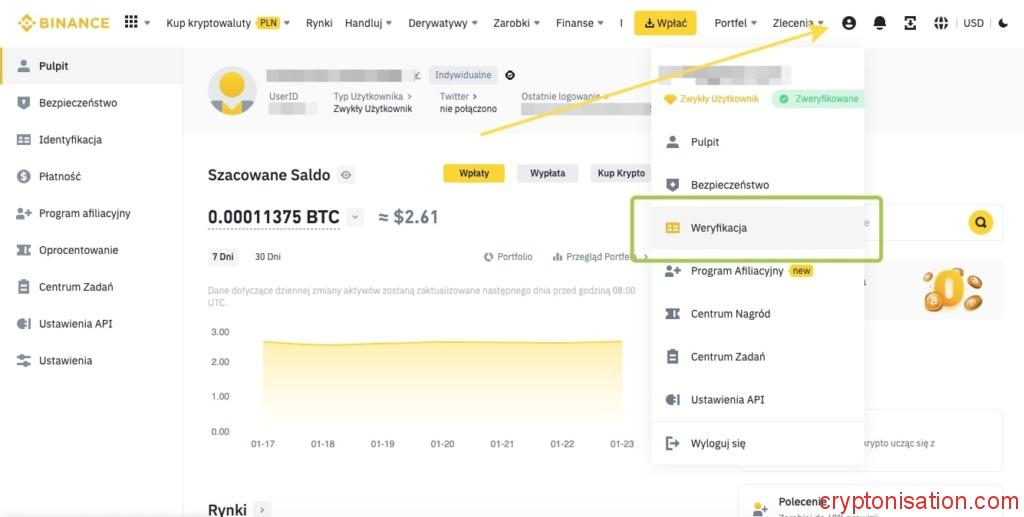Open the user profile account icon
The width and height of the screenshot is (1024, 517).
click(x=848, y=23)
